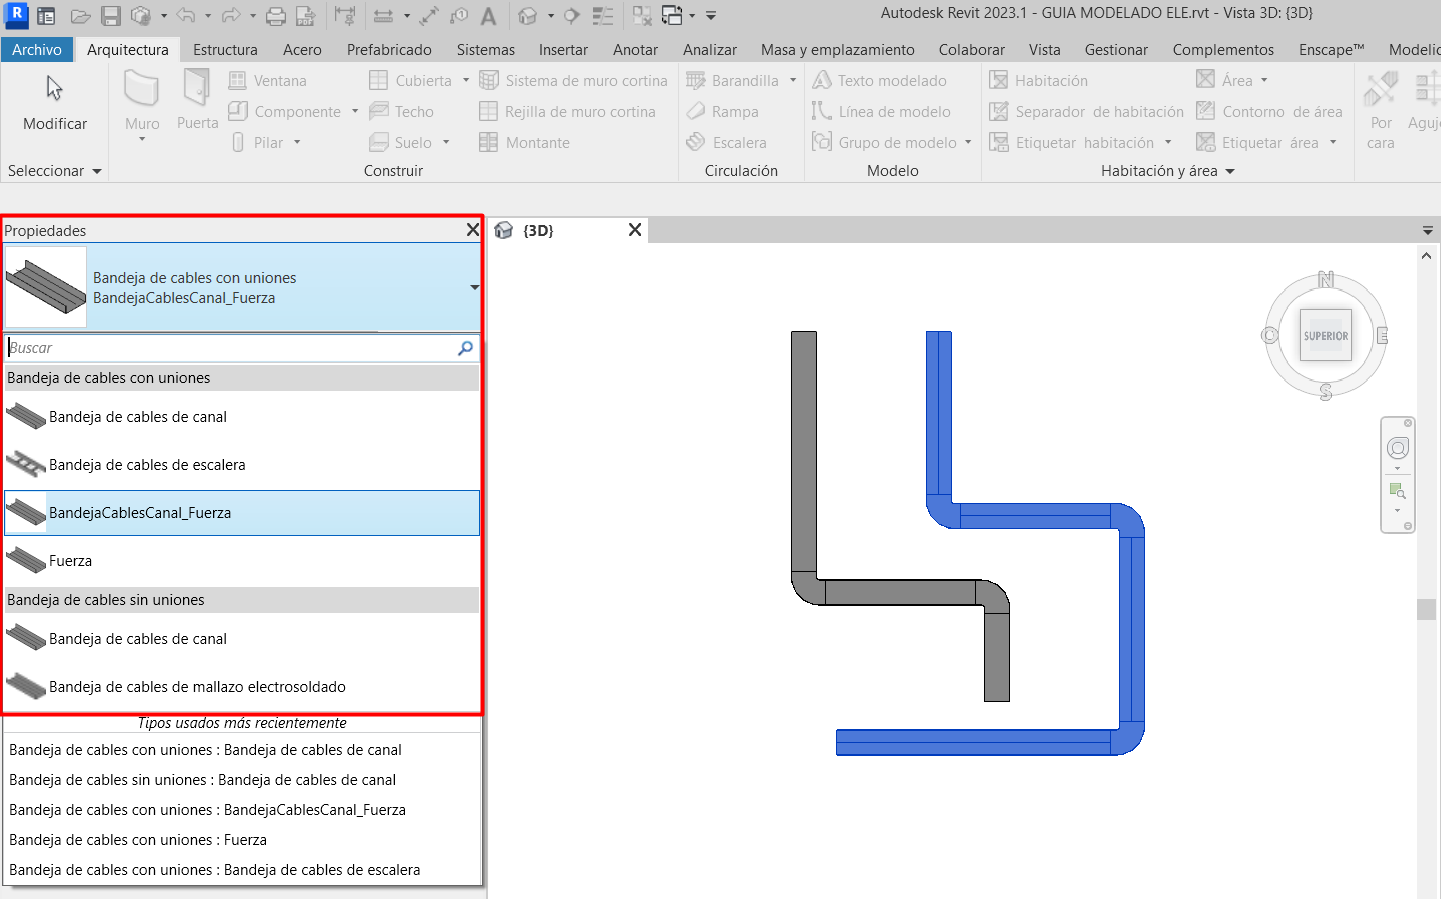The height and width of the screenshot is (899, 1441).
Task: Expand the Barandilla dropdown arrow
Action: [793, 81]
